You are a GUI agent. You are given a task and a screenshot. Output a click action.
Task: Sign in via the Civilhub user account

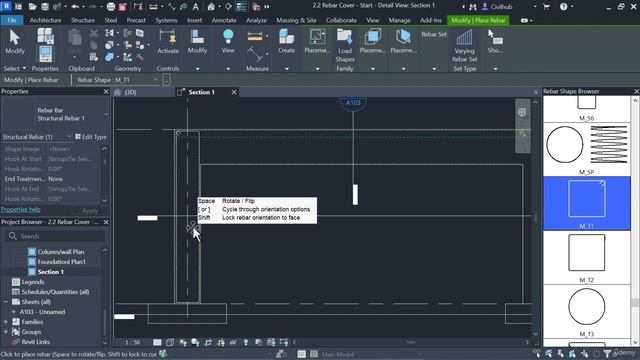coord(497,7)
